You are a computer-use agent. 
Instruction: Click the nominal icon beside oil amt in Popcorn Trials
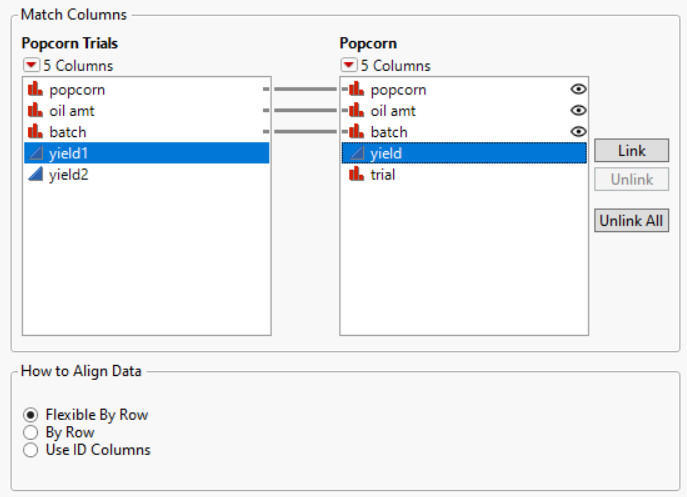pos(36,111)
